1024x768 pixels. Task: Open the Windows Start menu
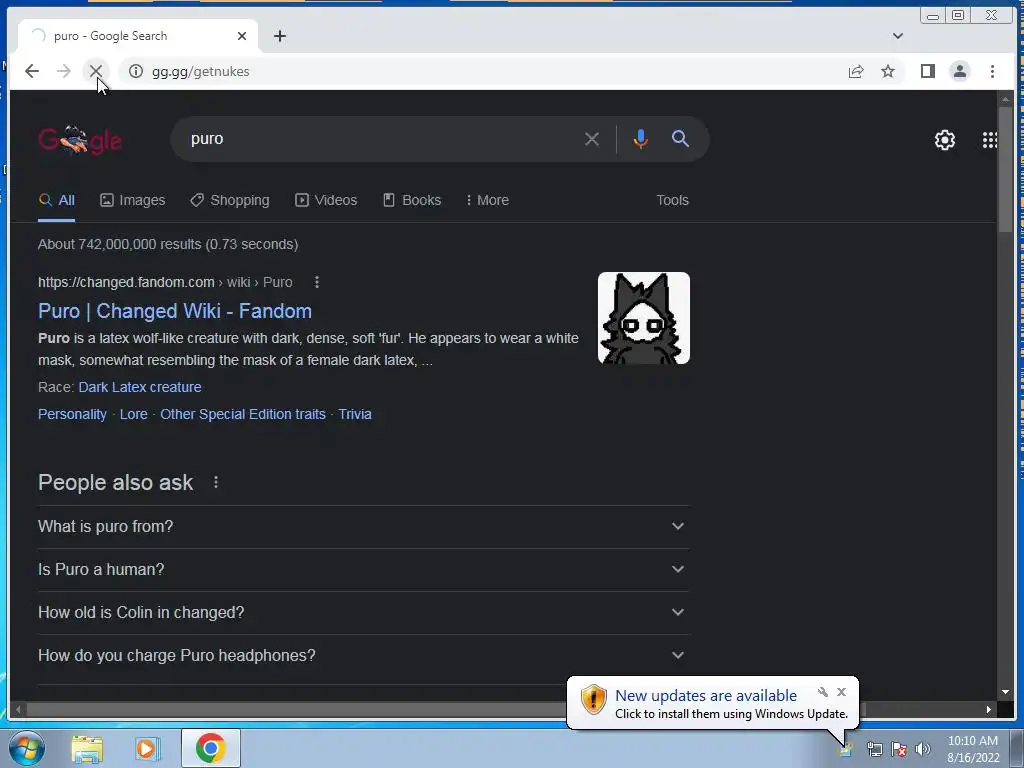coord(27,748)
